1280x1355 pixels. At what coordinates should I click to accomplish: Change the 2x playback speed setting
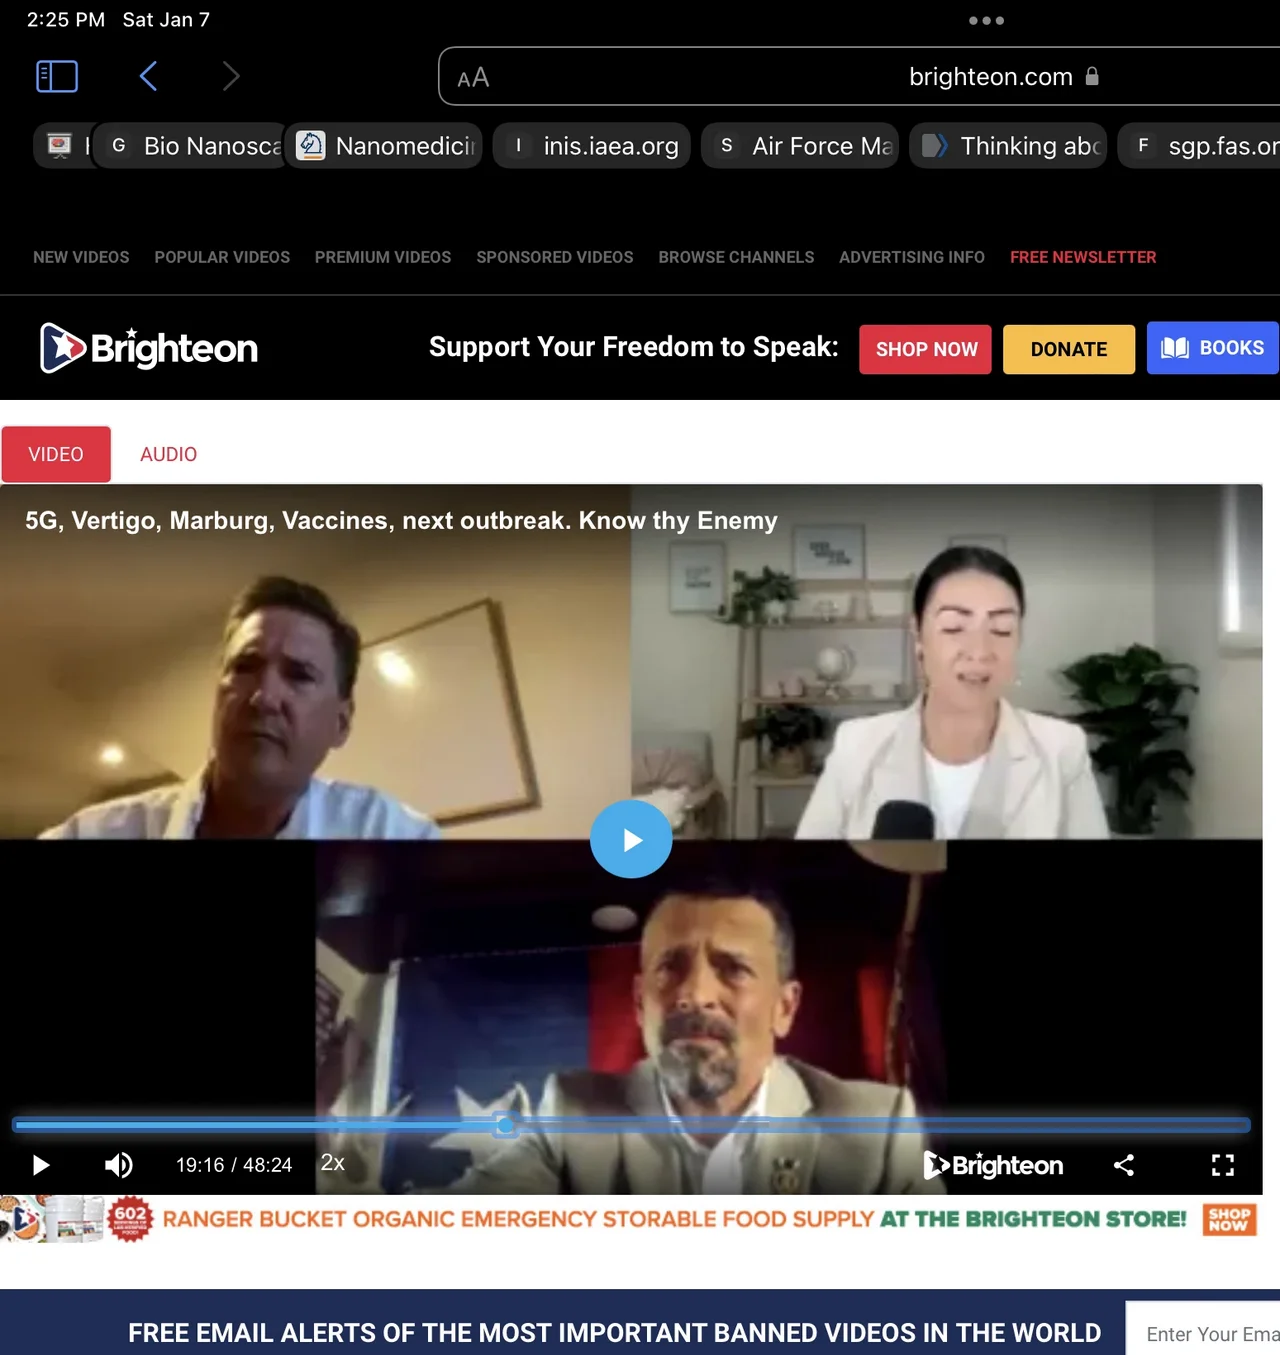click(332, 1163)
